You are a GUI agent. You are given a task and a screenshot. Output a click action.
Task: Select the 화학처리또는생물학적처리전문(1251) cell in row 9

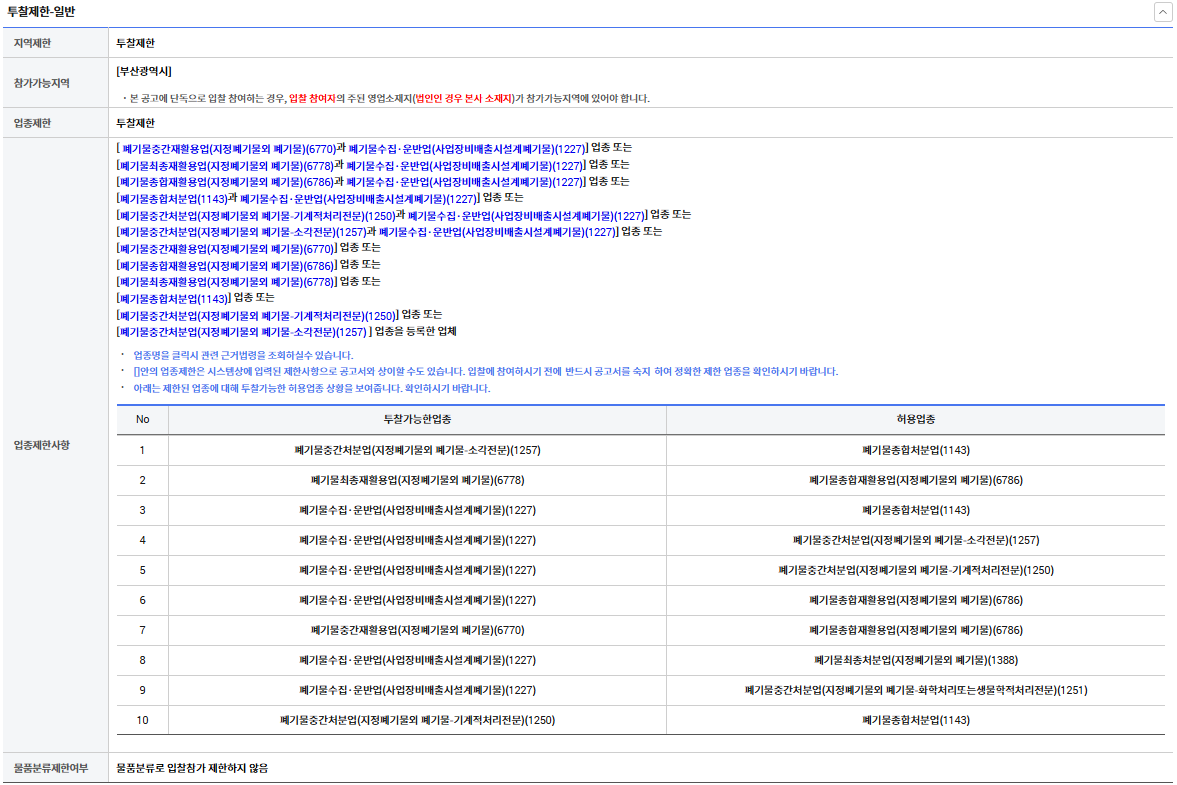[915, 690]
